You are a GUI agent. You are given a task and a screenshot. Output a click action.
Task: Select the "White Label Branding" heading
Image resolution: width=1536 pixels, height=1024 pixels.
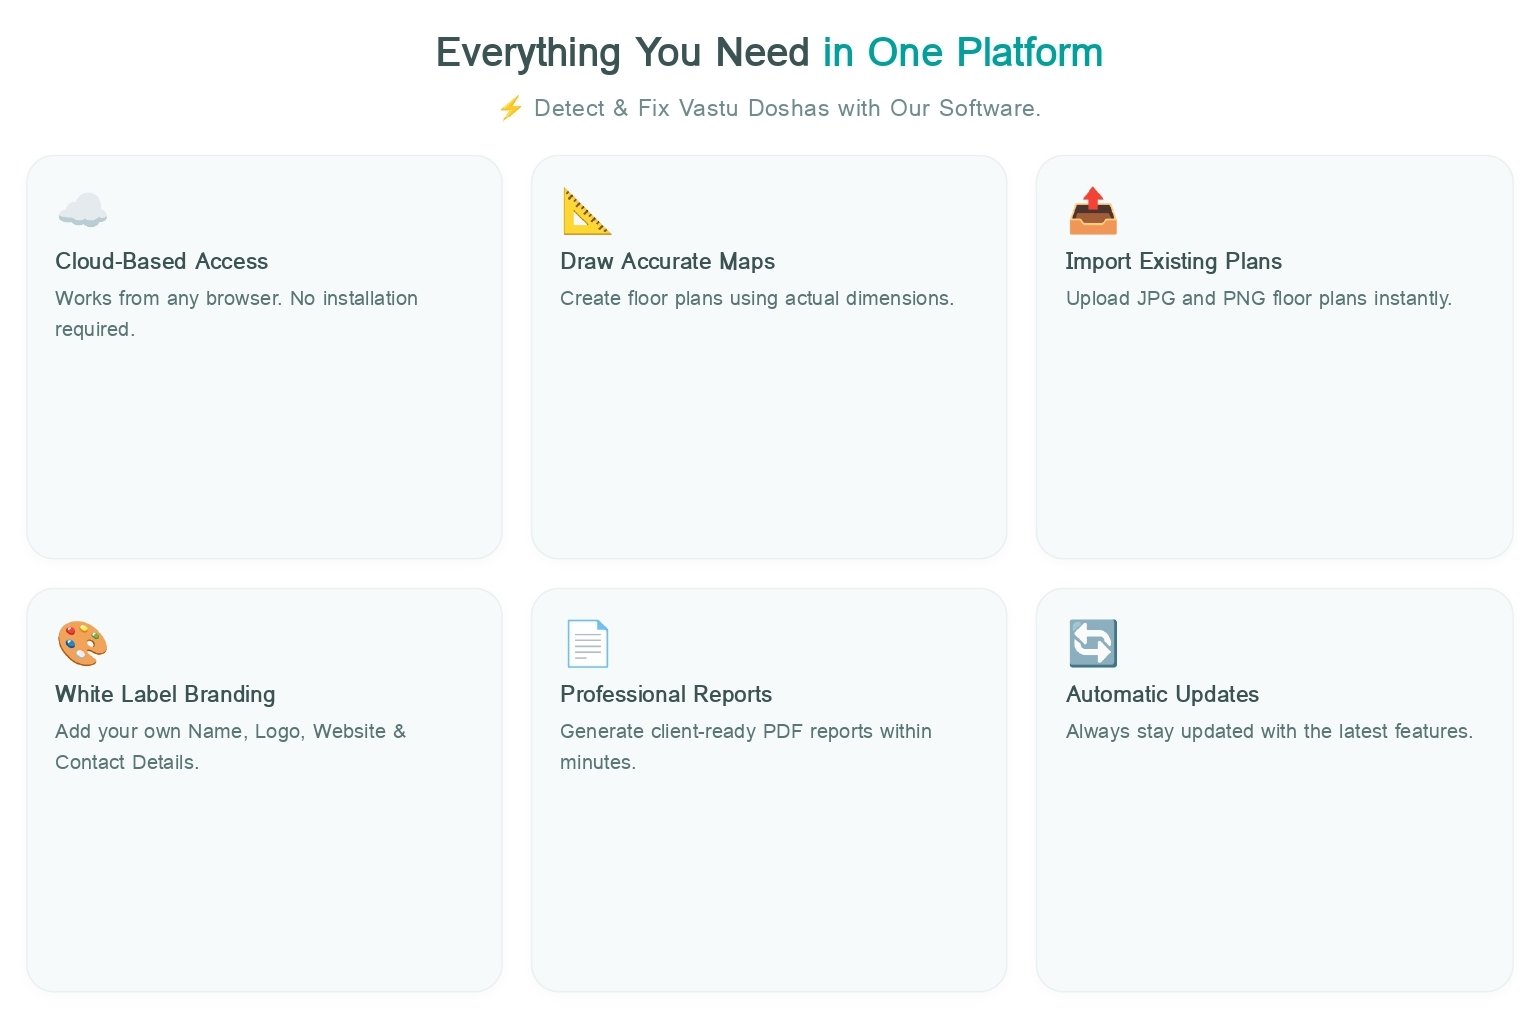tap(165, 694)
